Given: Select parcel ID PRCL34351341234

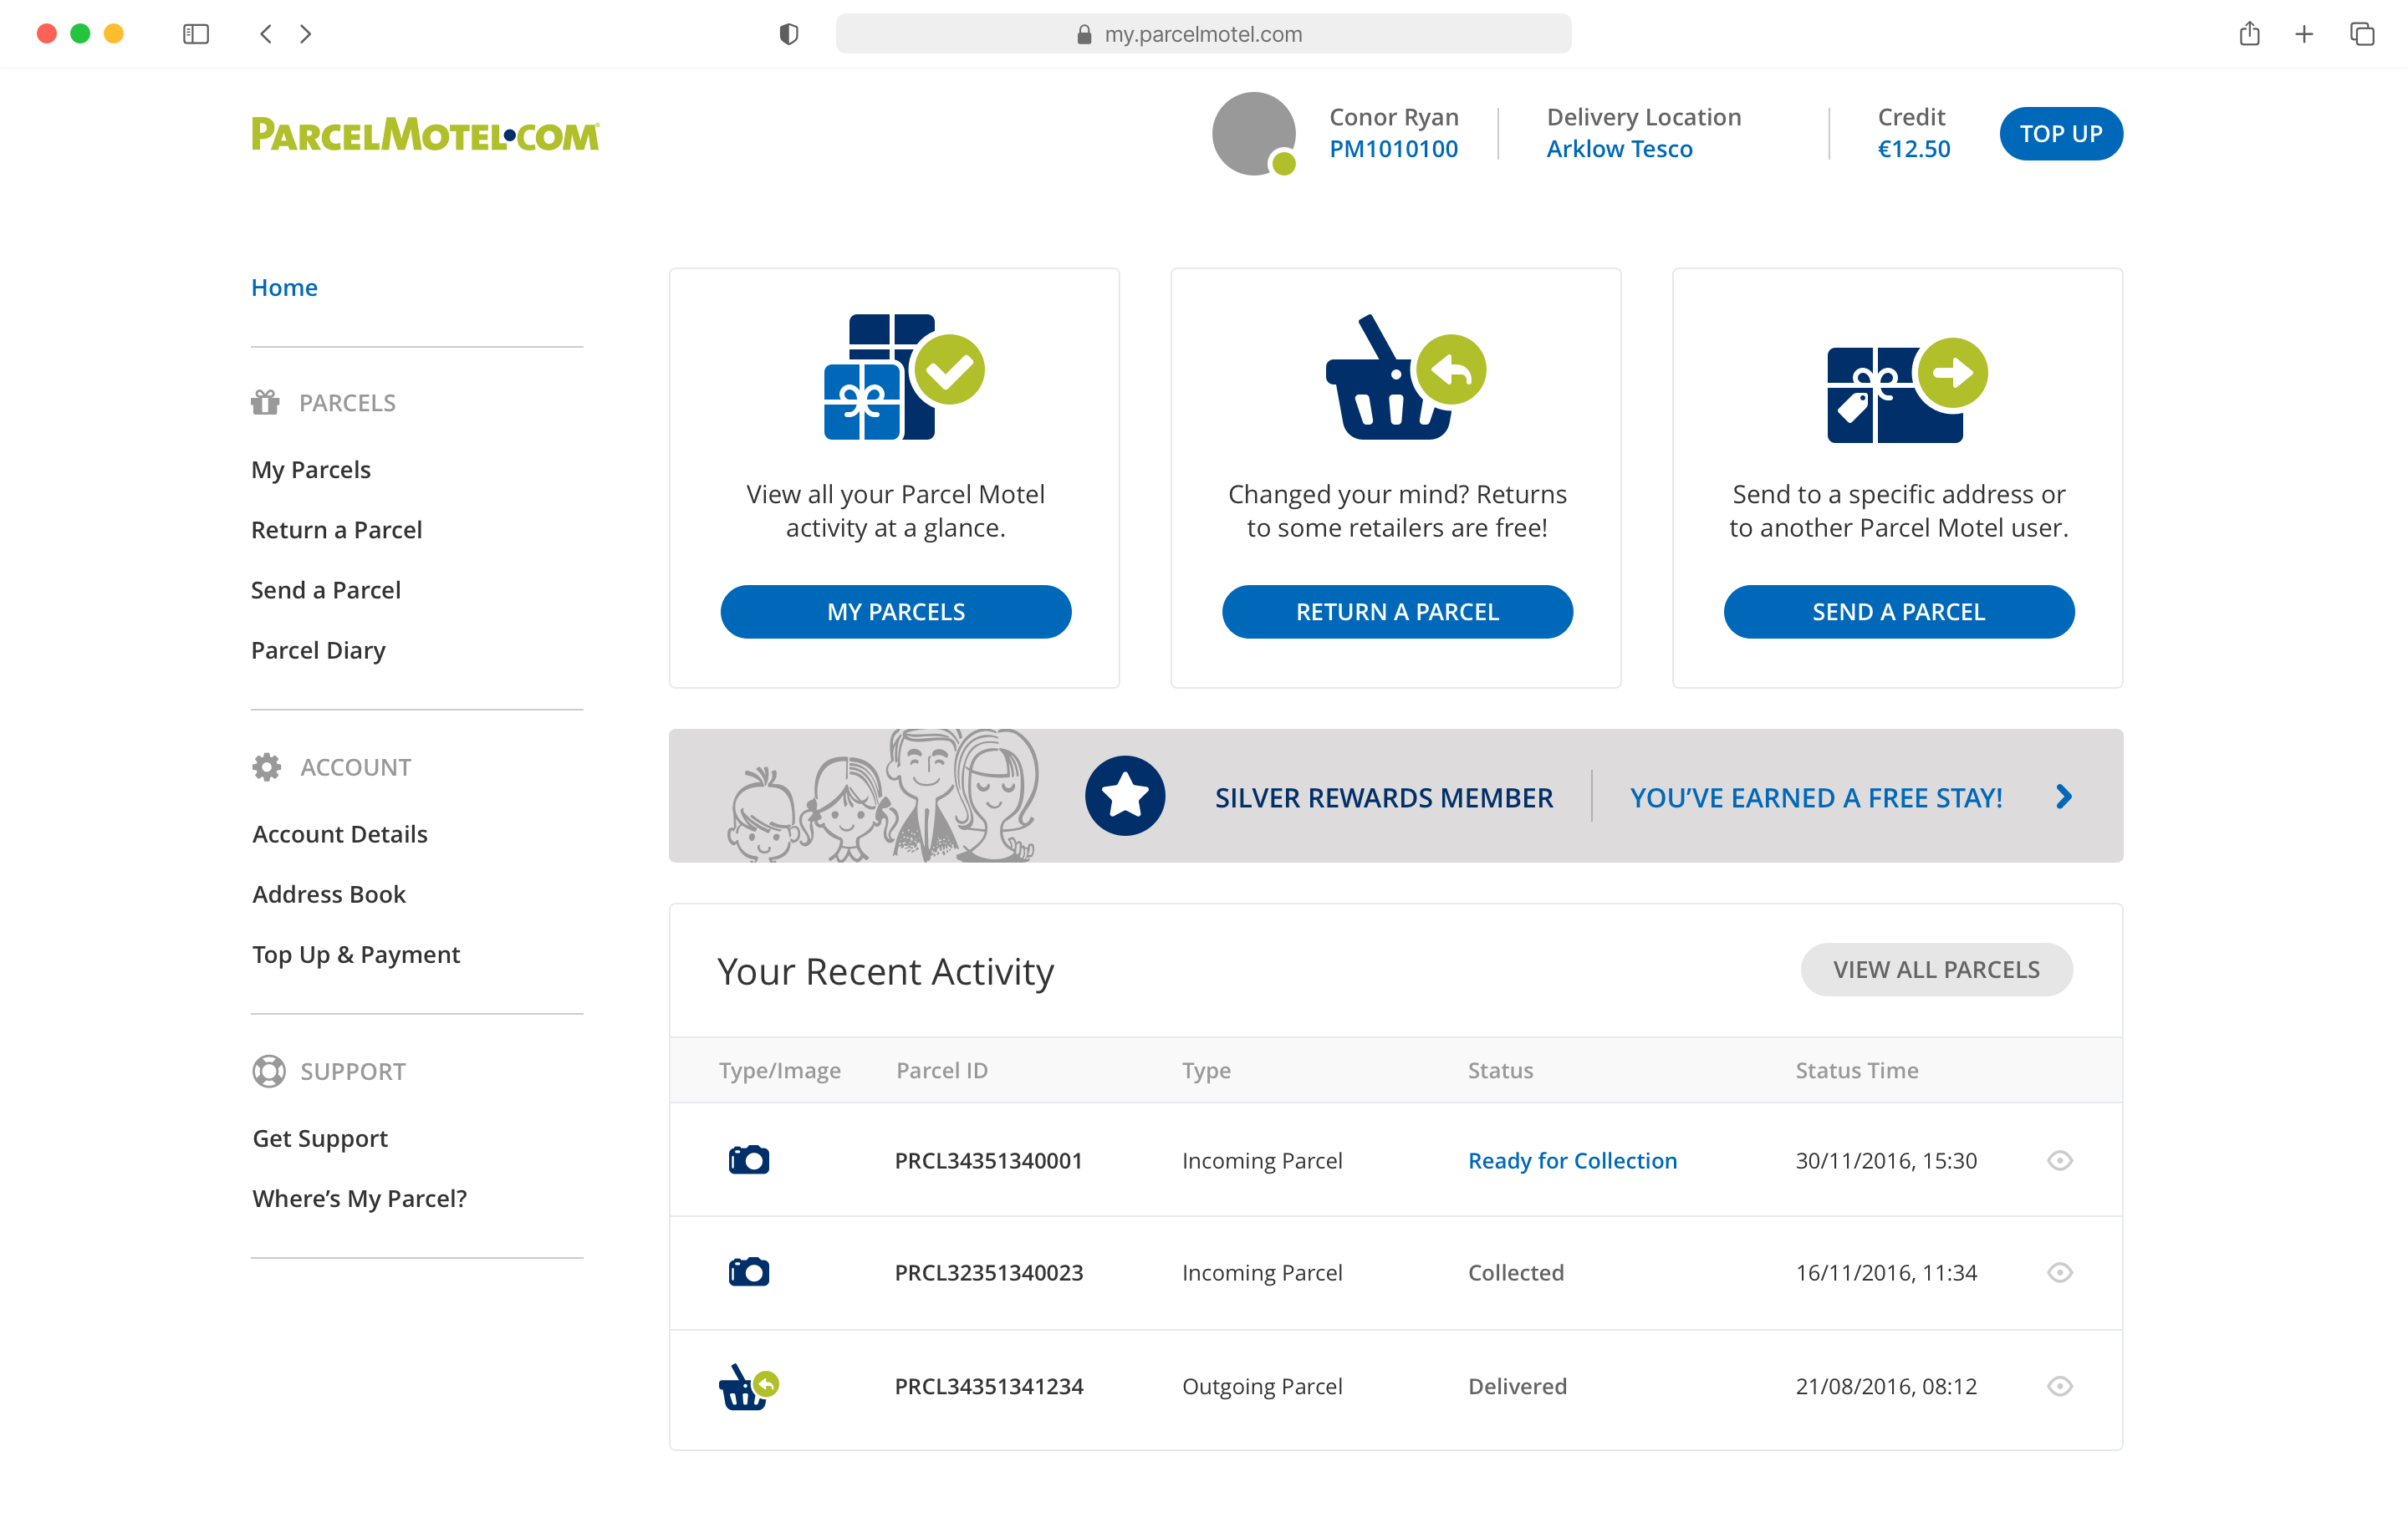Looking at the screenshot, I should coord(989,1386).
